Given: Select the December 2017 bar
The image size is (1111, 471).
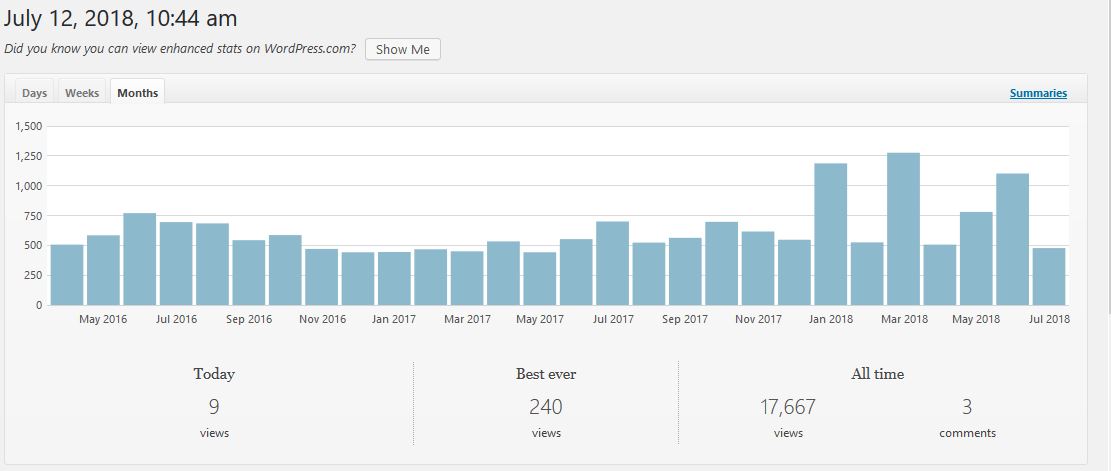Looking at the screenshot, I should (x=794, y=272).
